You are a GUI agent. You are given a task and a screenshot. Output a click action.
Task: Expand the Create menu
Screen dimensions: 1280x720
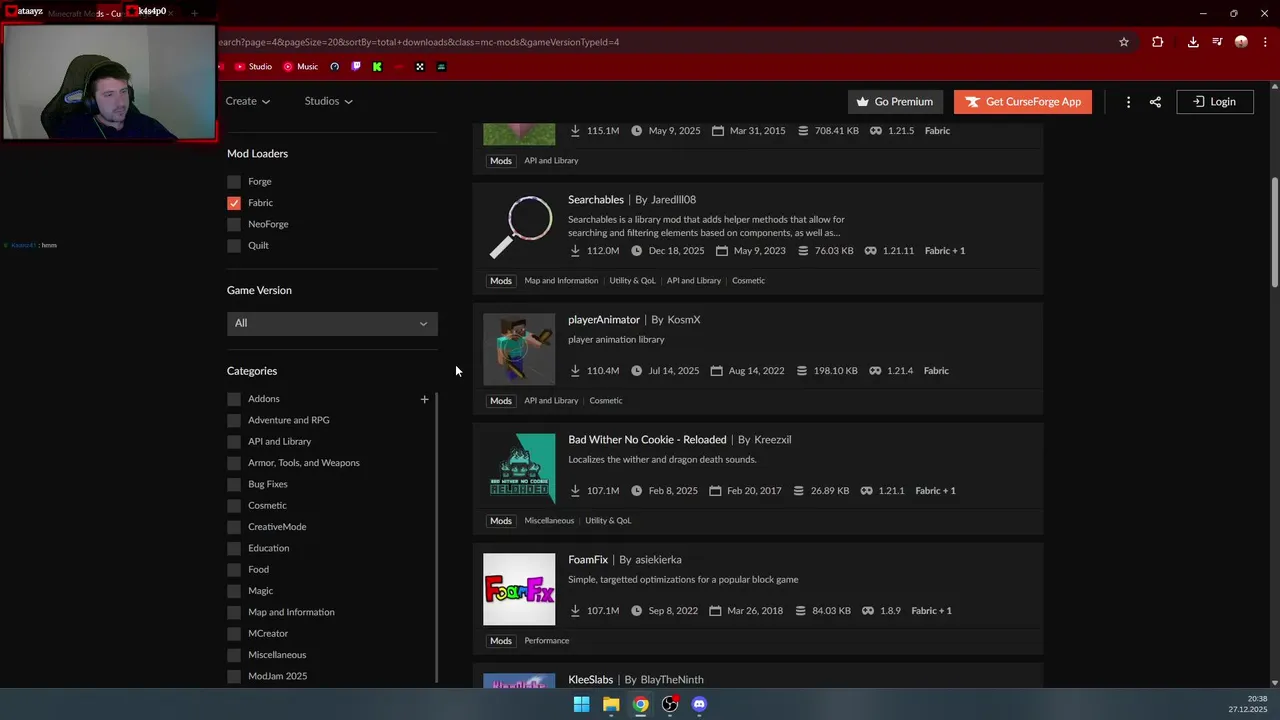pyautogui.click(x=248, y=101)
